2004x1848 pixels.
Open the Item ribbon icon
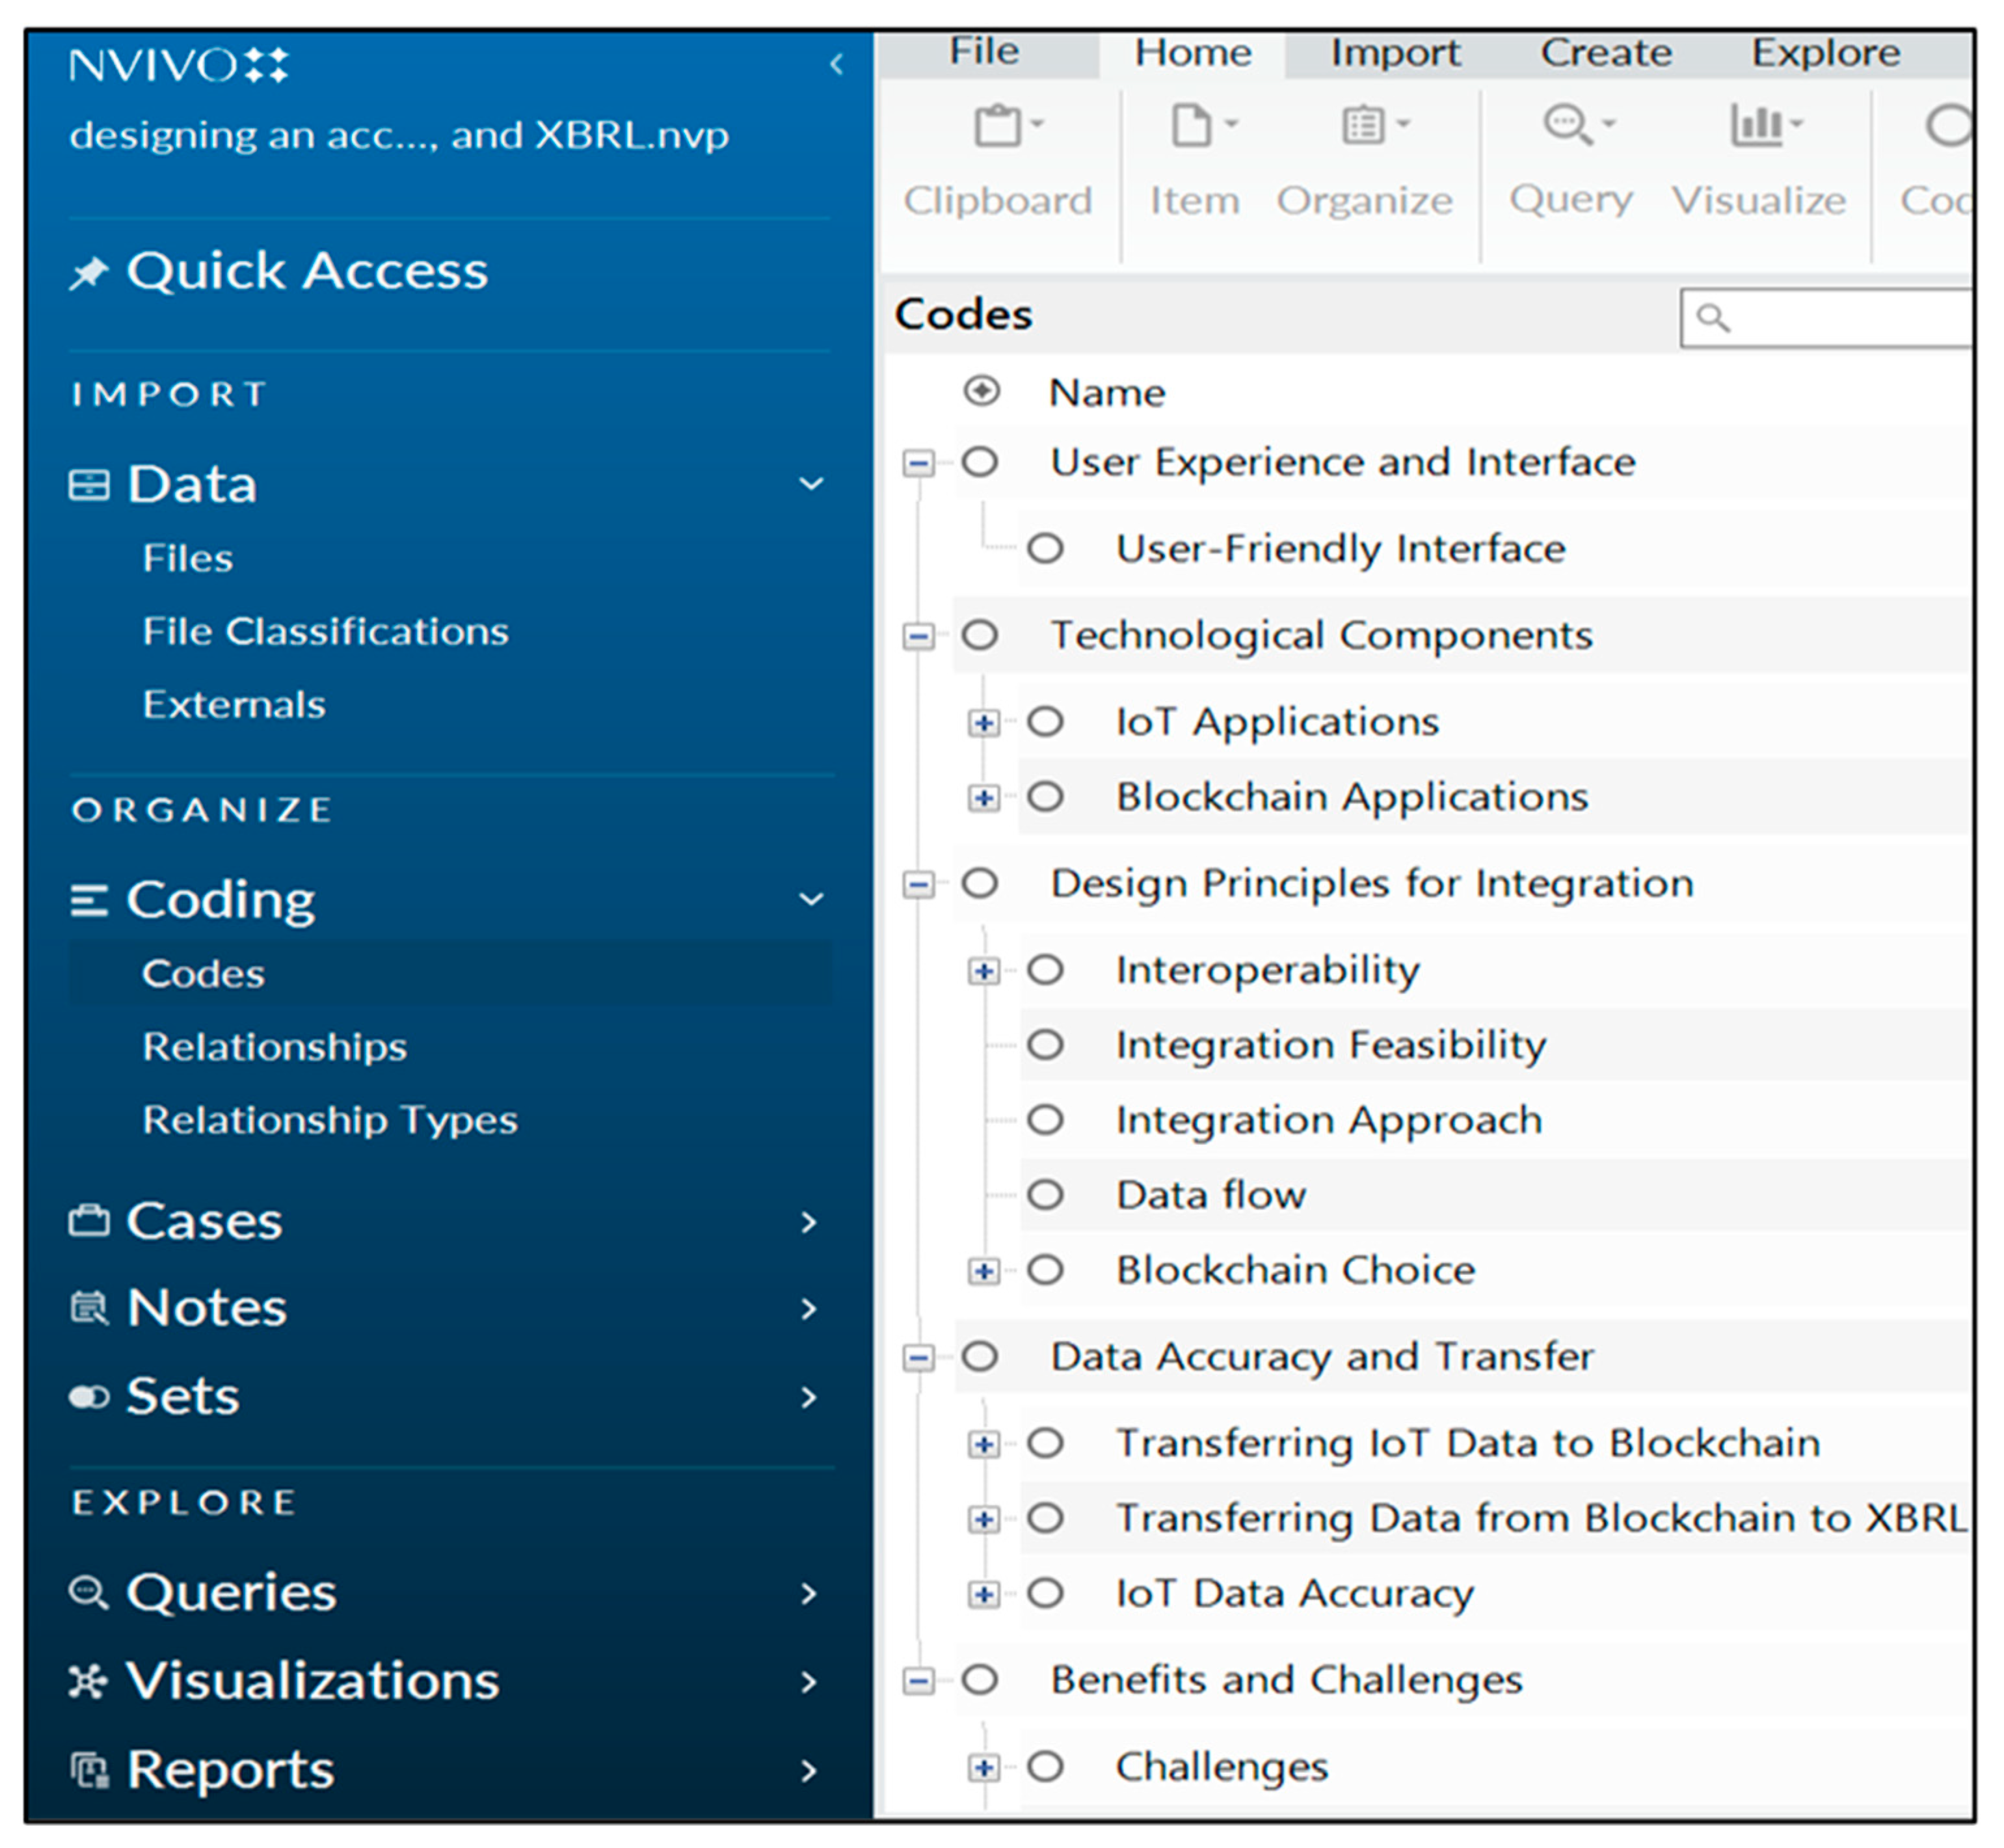click(x=1191, y=127)
